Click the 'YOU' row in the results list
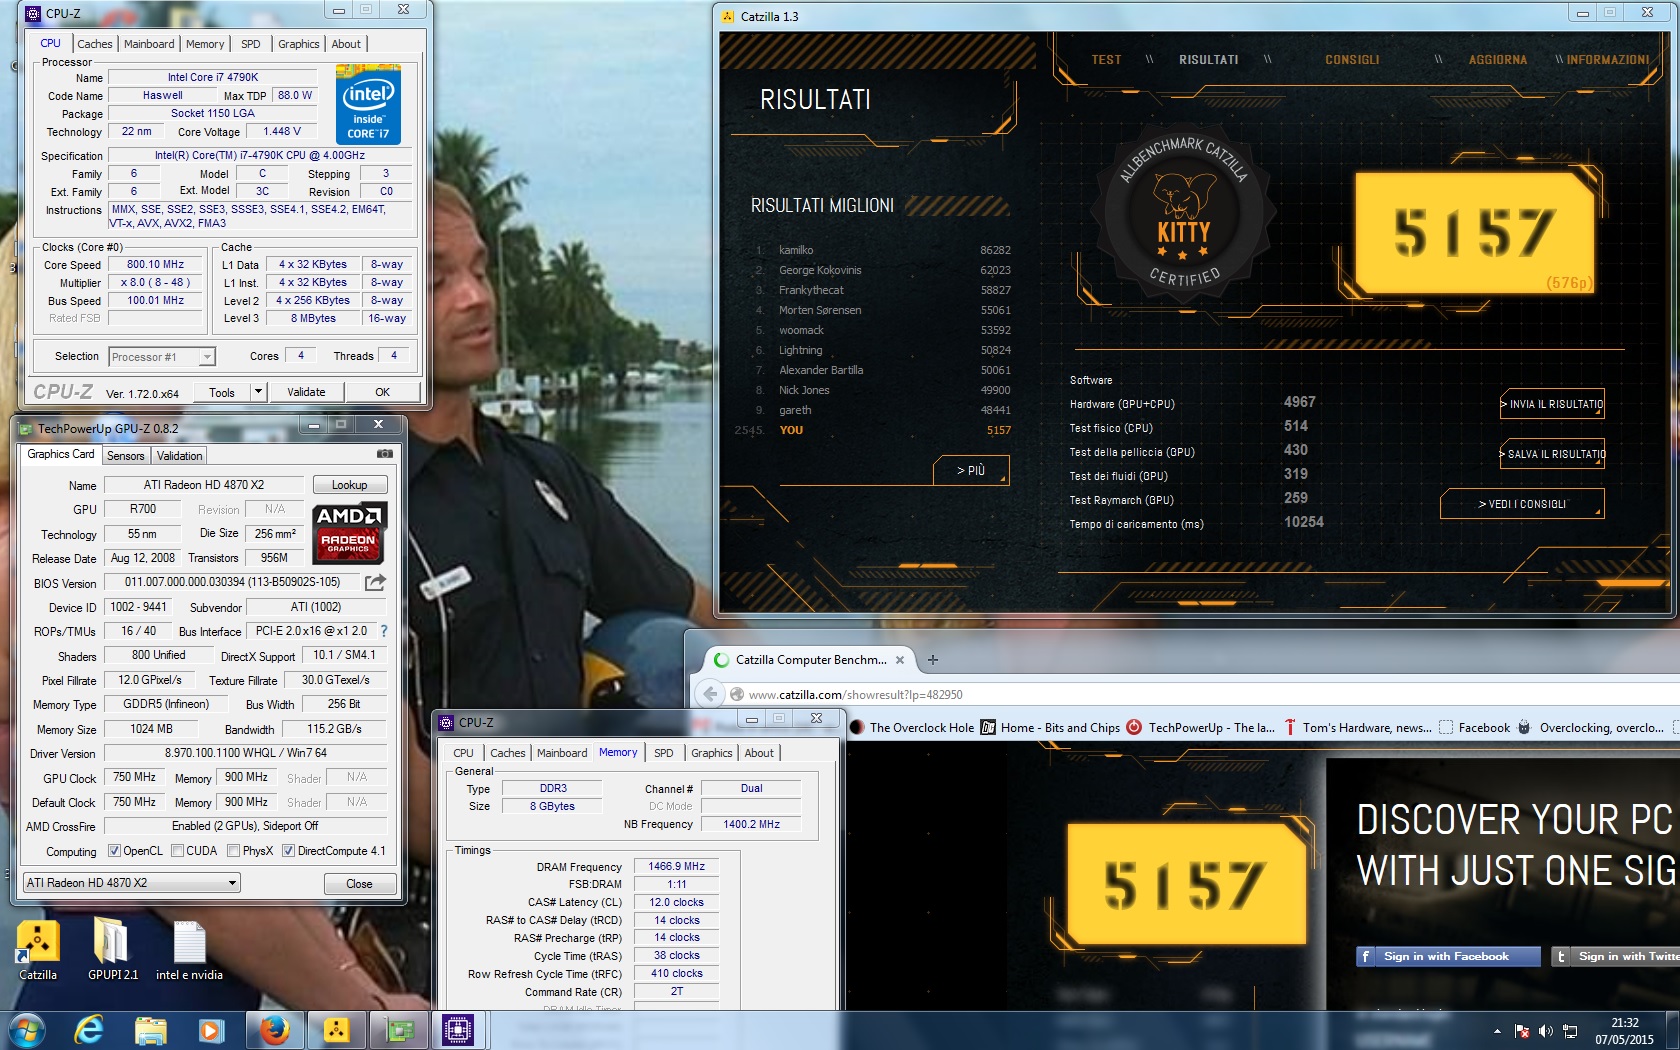1680x1050 pixels. pos(872,430)
